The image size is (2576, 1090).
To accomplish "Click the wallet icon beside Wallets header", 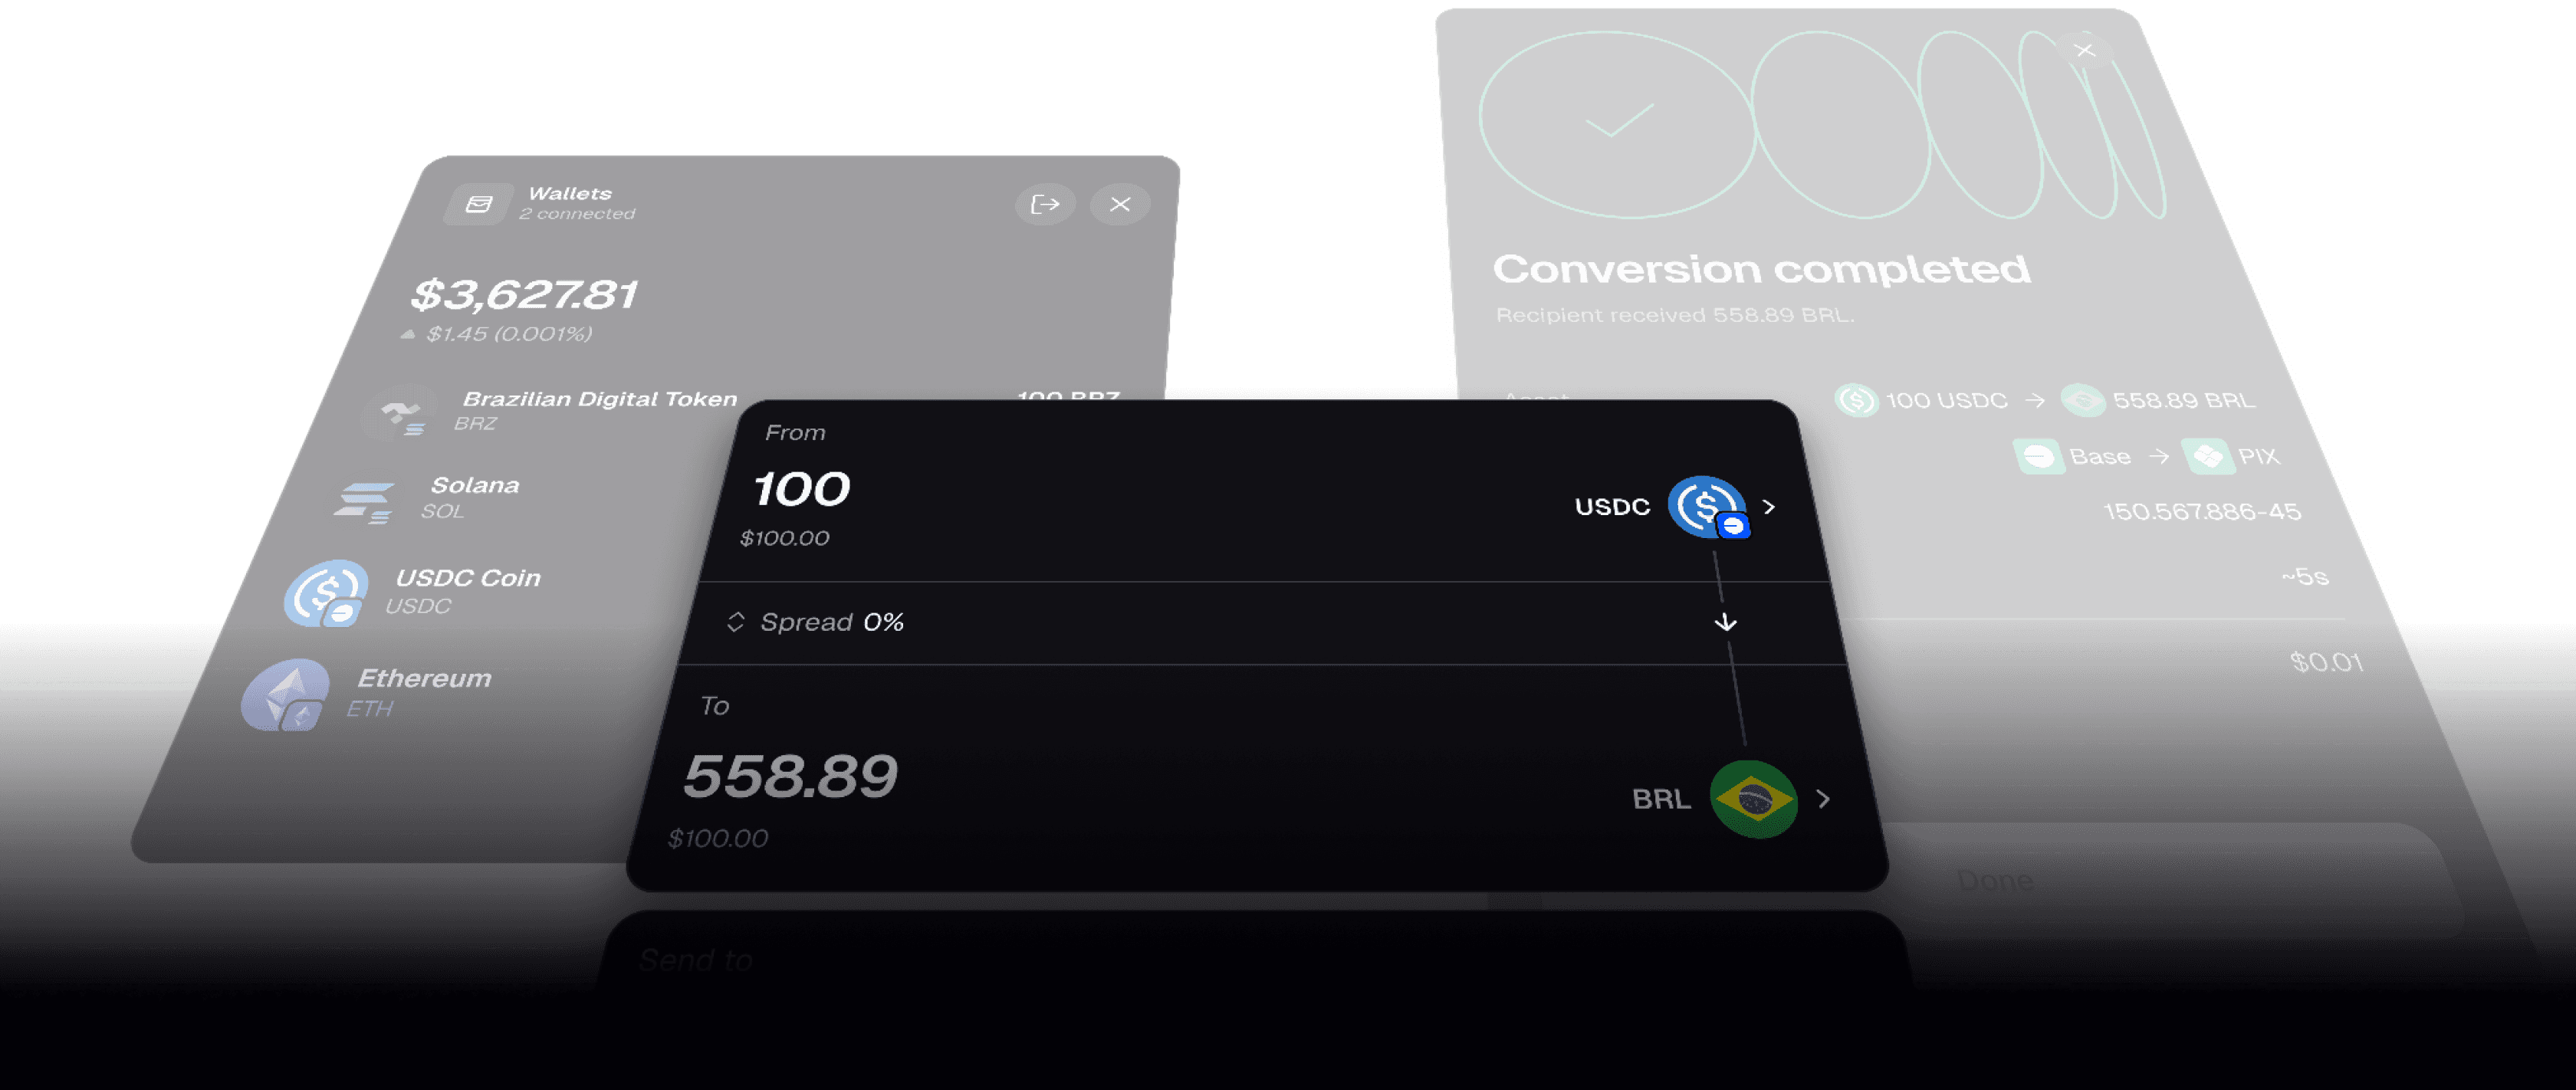I will [481, 203].
